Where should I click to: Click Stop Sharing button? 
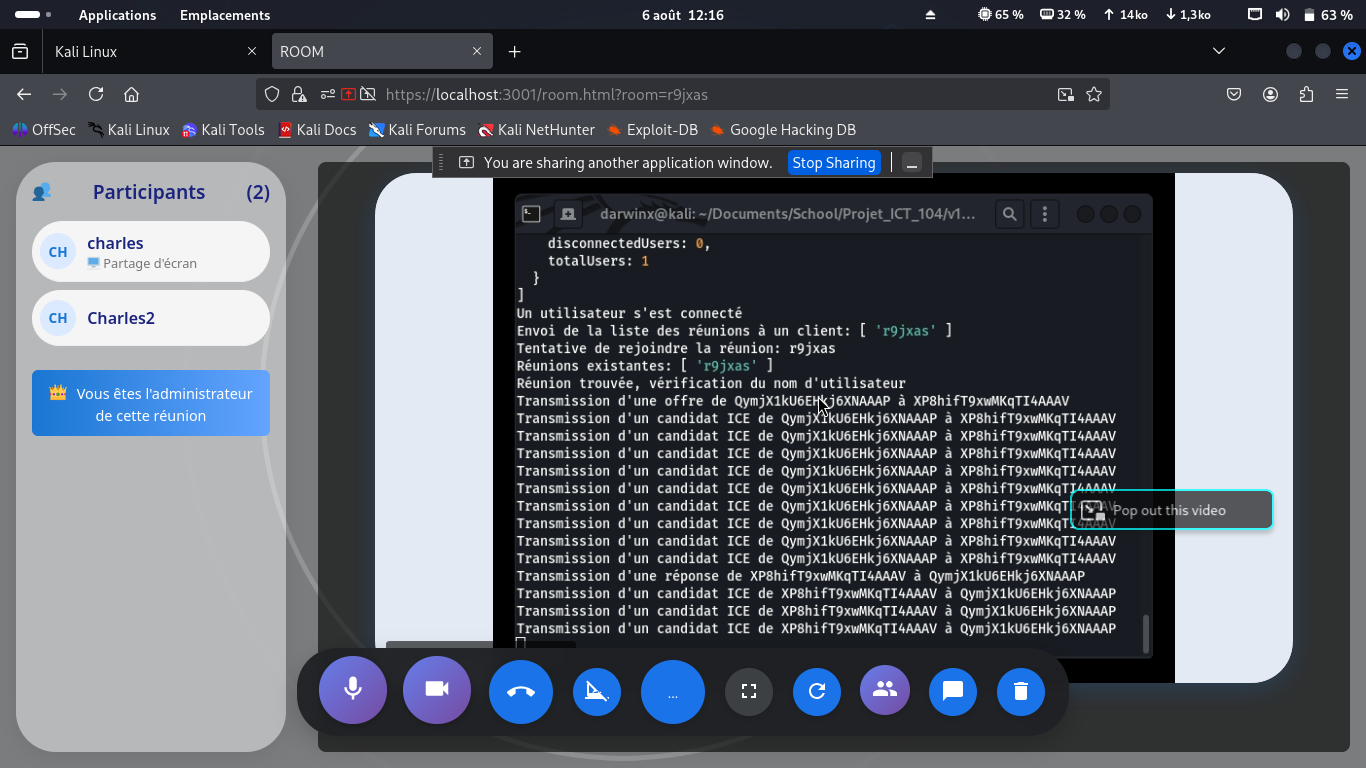coord(833,163)
